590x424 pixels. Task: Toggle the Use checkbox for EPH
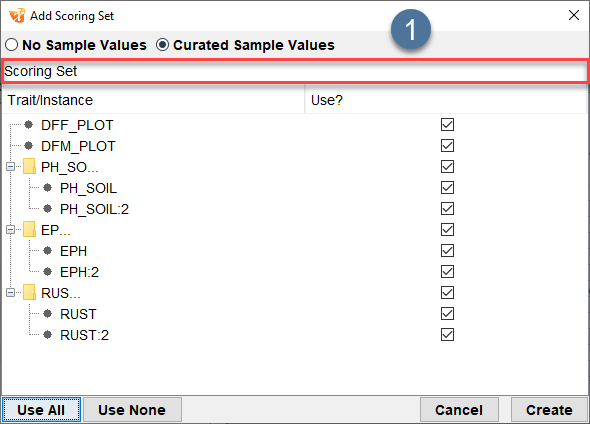[x=447, y=251]
